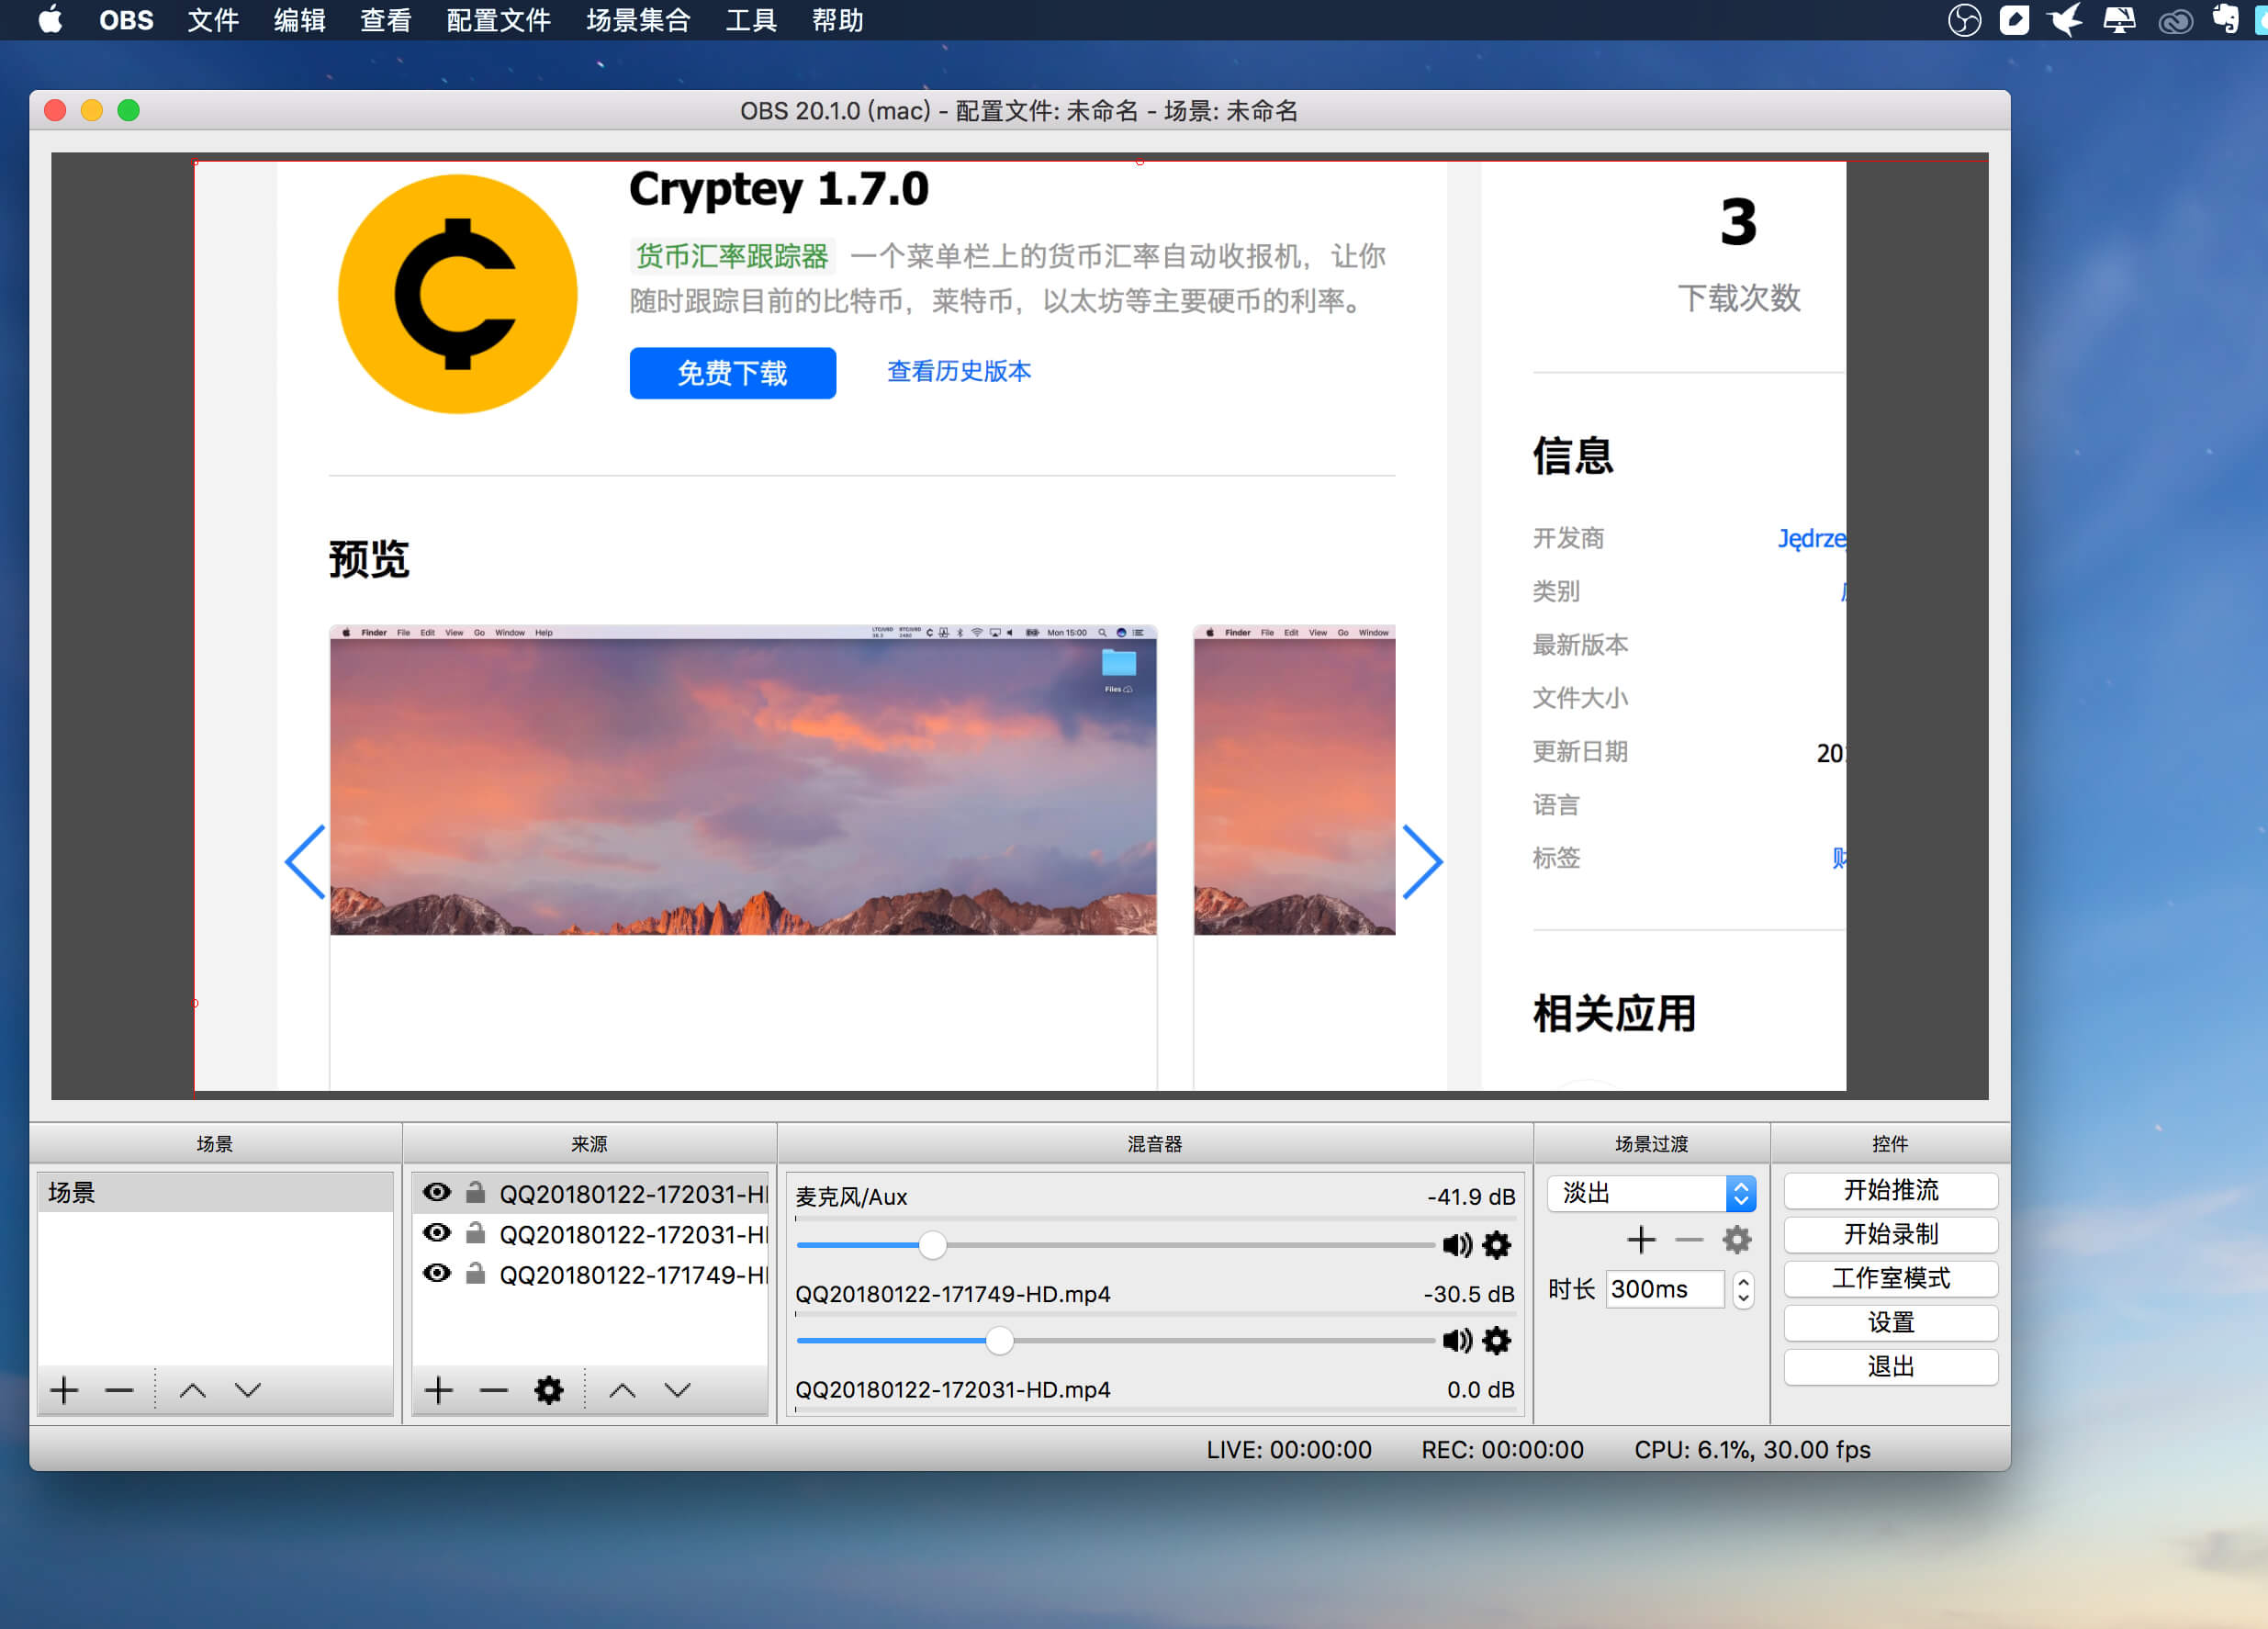
Task: Open the 工具 menu
Action: (751, 20)
